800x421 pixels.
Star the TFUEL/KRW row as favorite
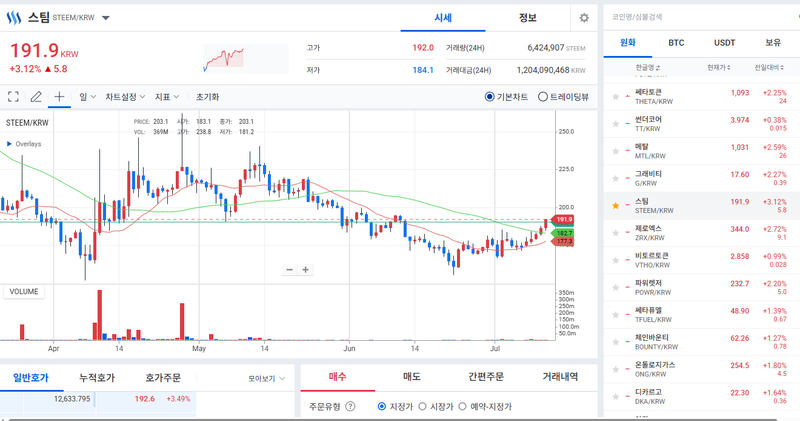(x=616, y=315)
